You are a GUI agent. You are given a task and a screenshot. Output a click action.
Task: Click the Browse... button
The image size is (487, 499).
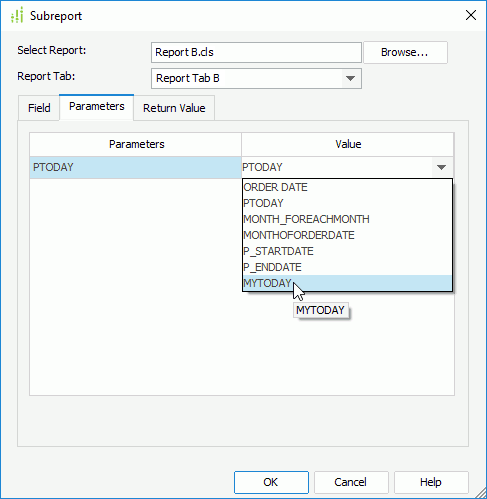(405, 52)
